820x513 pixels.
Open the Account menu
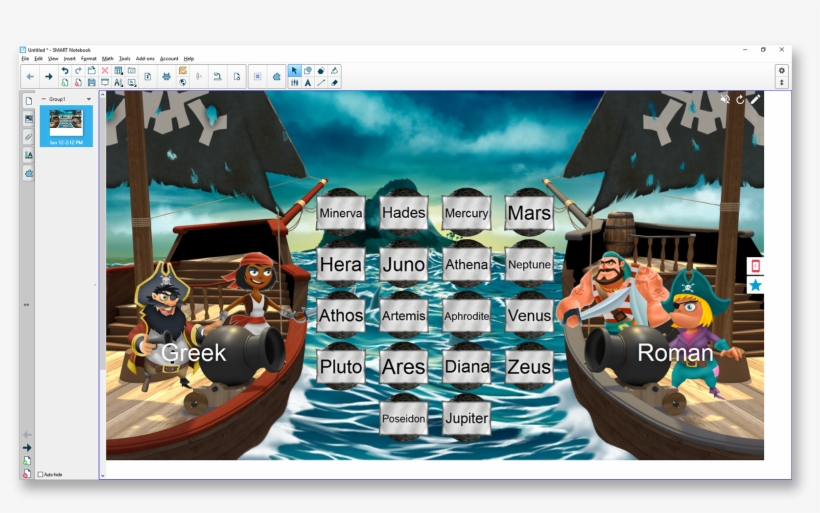[x=169, y=59]
